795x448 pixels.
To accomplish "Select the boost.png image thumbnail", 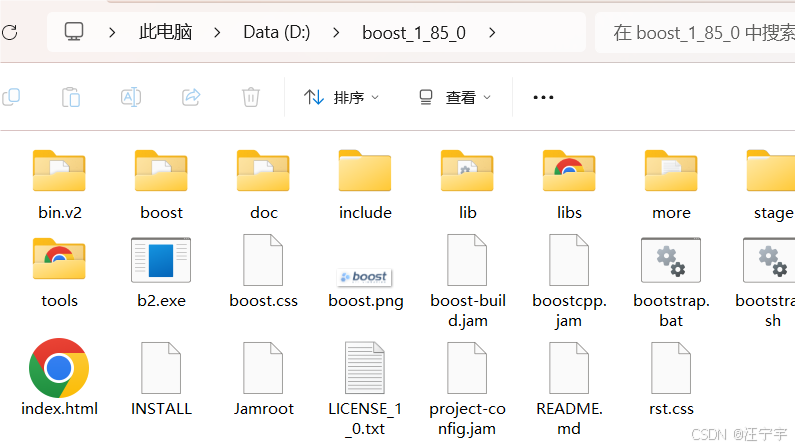I will pos(365,277).
